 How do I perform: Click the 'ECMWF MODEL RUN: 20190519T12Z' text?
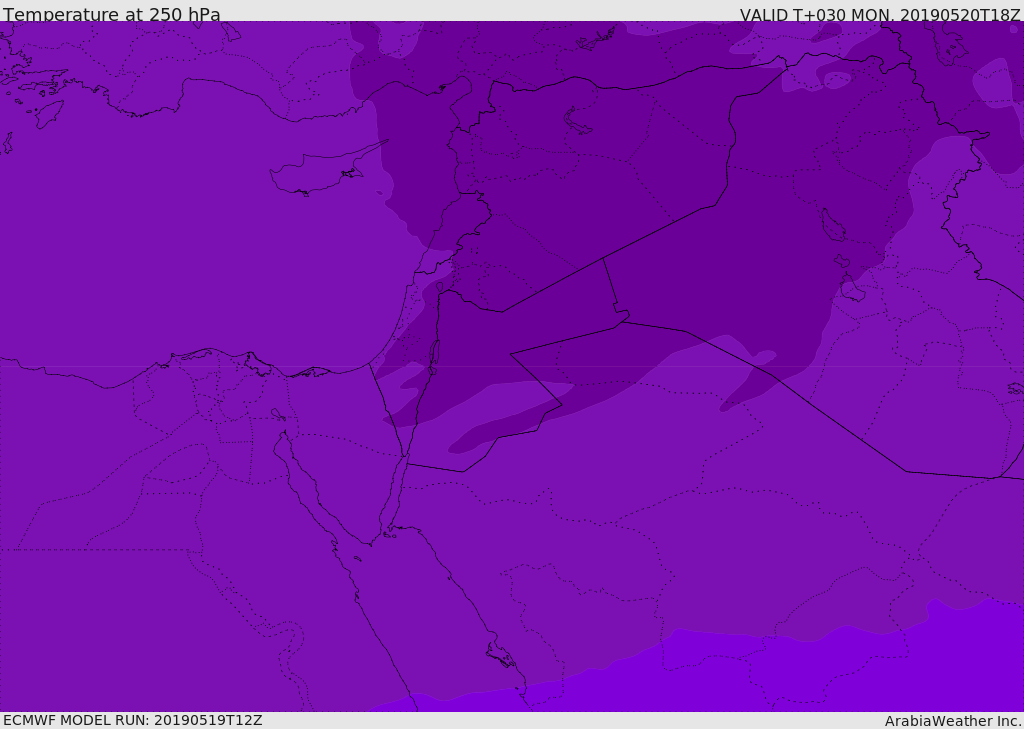pos(133,720)
